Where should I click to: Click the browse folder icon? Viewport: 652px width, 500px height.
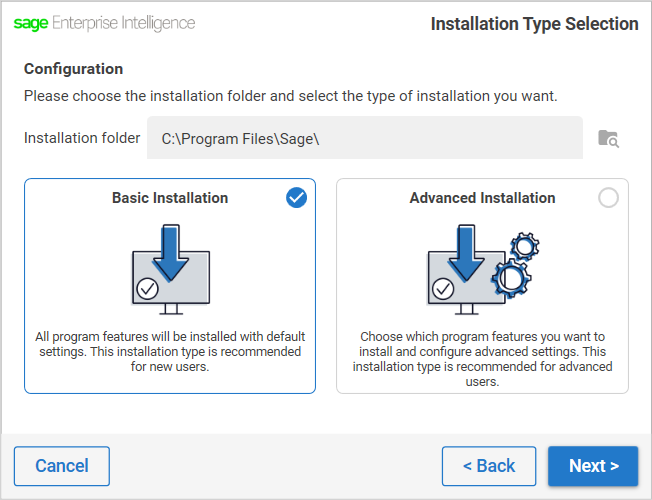click(x=608, y=139)
